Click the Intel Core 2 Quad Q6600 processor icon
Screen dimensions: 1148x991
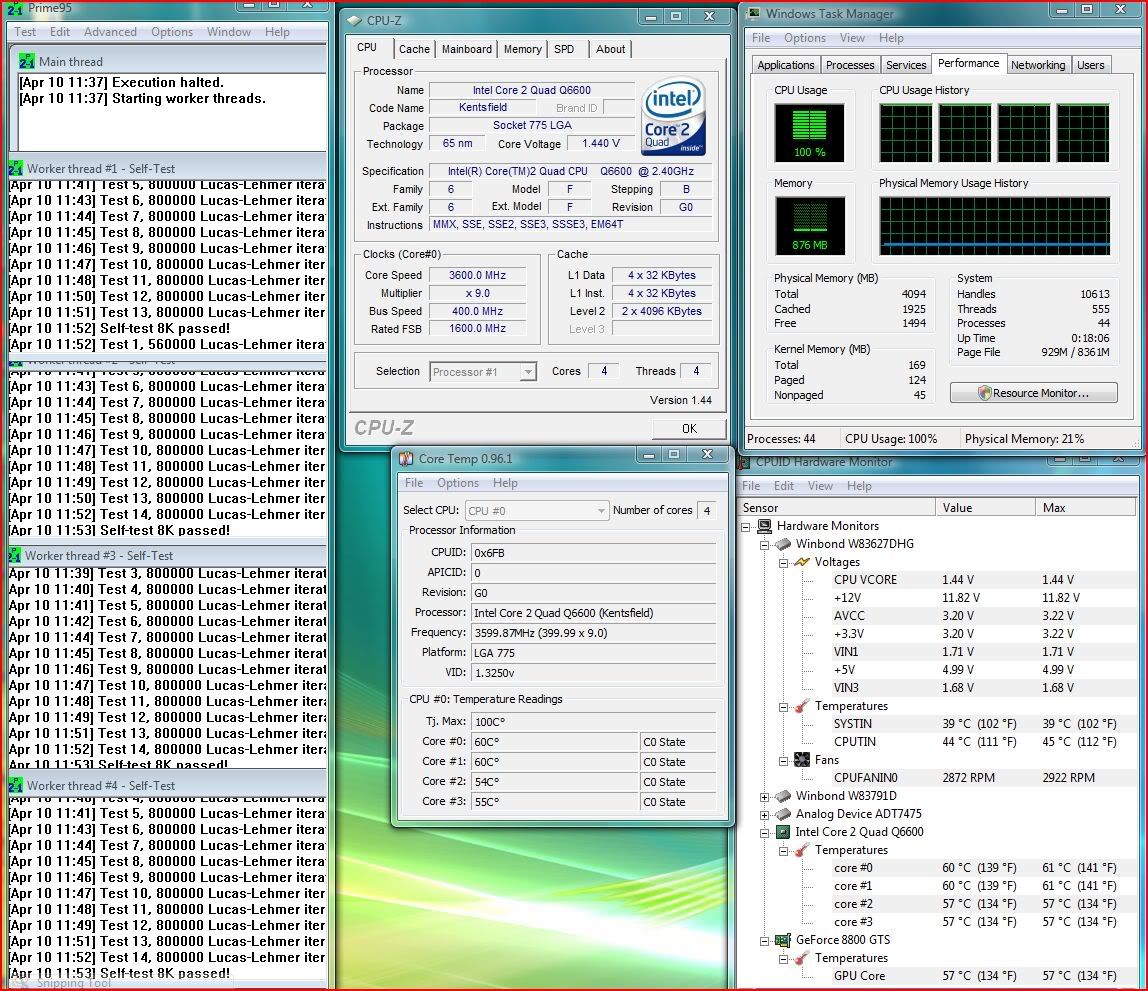click(x=783, y=832)
